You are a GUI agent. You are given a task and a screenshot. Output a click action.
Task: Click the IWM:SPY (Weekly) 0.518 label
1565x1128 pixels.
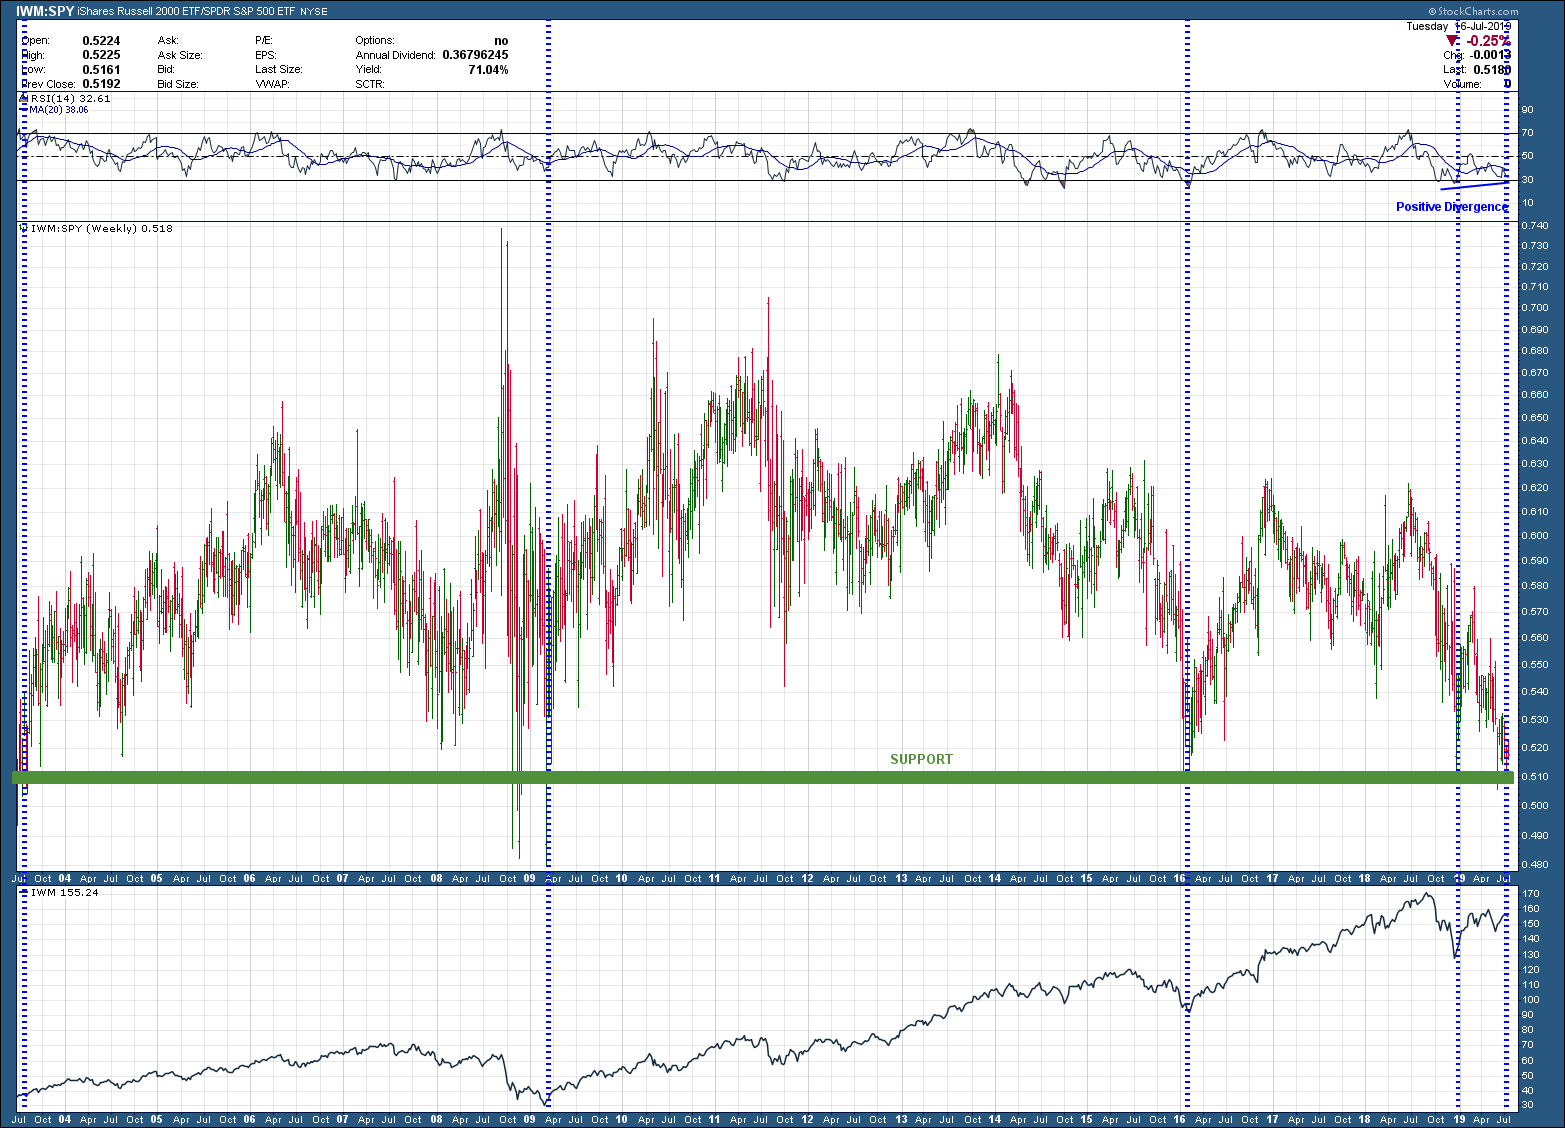point(102,229)
